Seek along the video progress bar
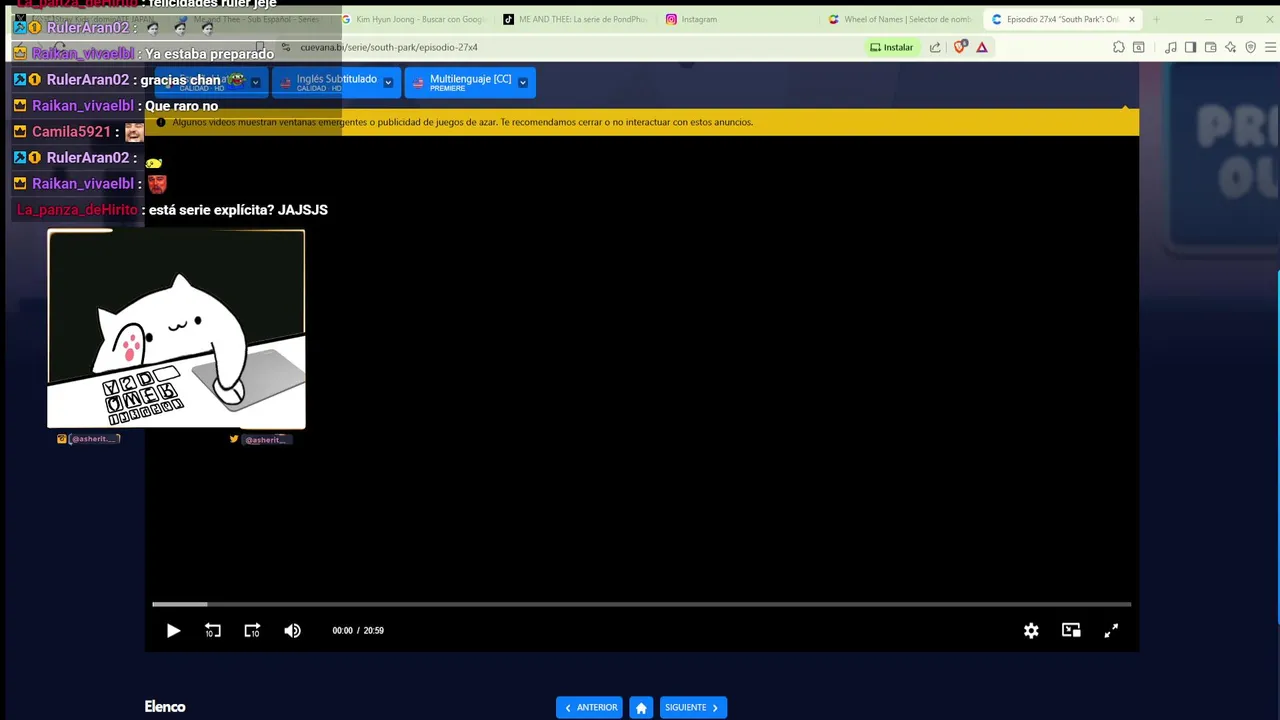Screen dimensions: 1280x720 pyautogui.click(x=641, y=604)
